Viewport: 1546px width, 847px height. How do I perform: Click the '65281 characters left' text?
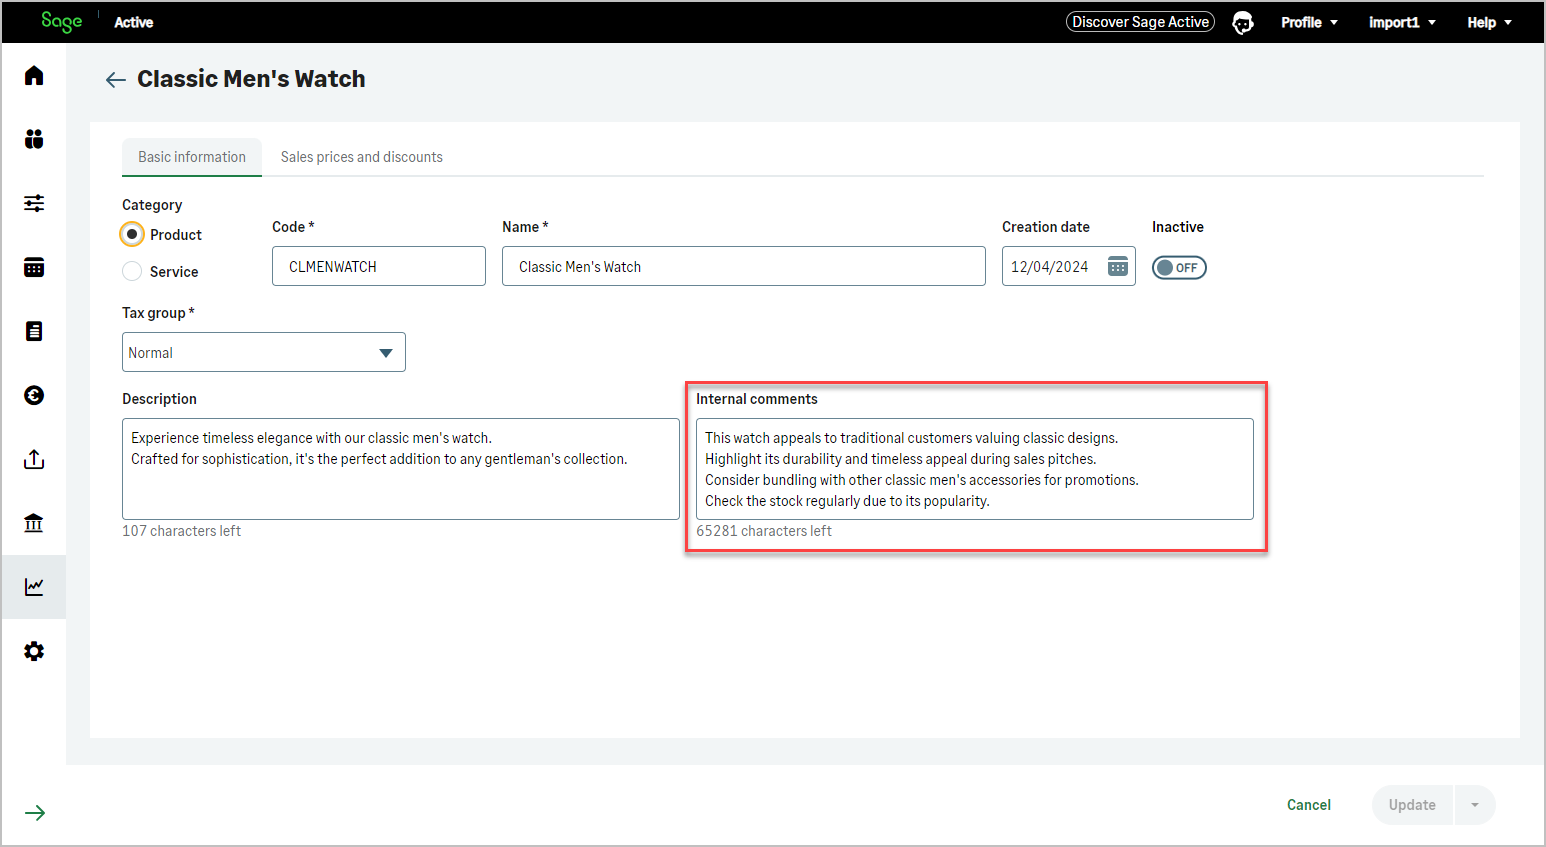coord(764,531)
